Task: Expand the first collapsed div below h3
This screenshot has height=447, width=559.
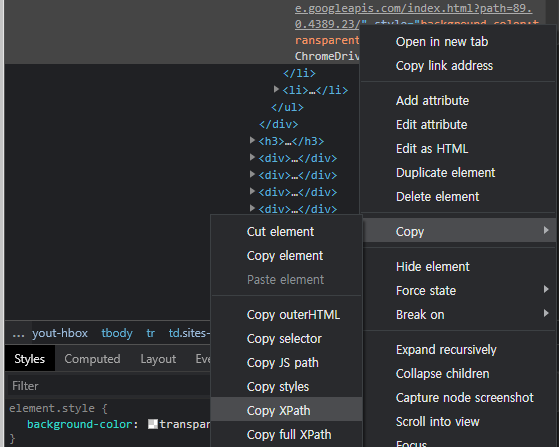Action: 252,157
